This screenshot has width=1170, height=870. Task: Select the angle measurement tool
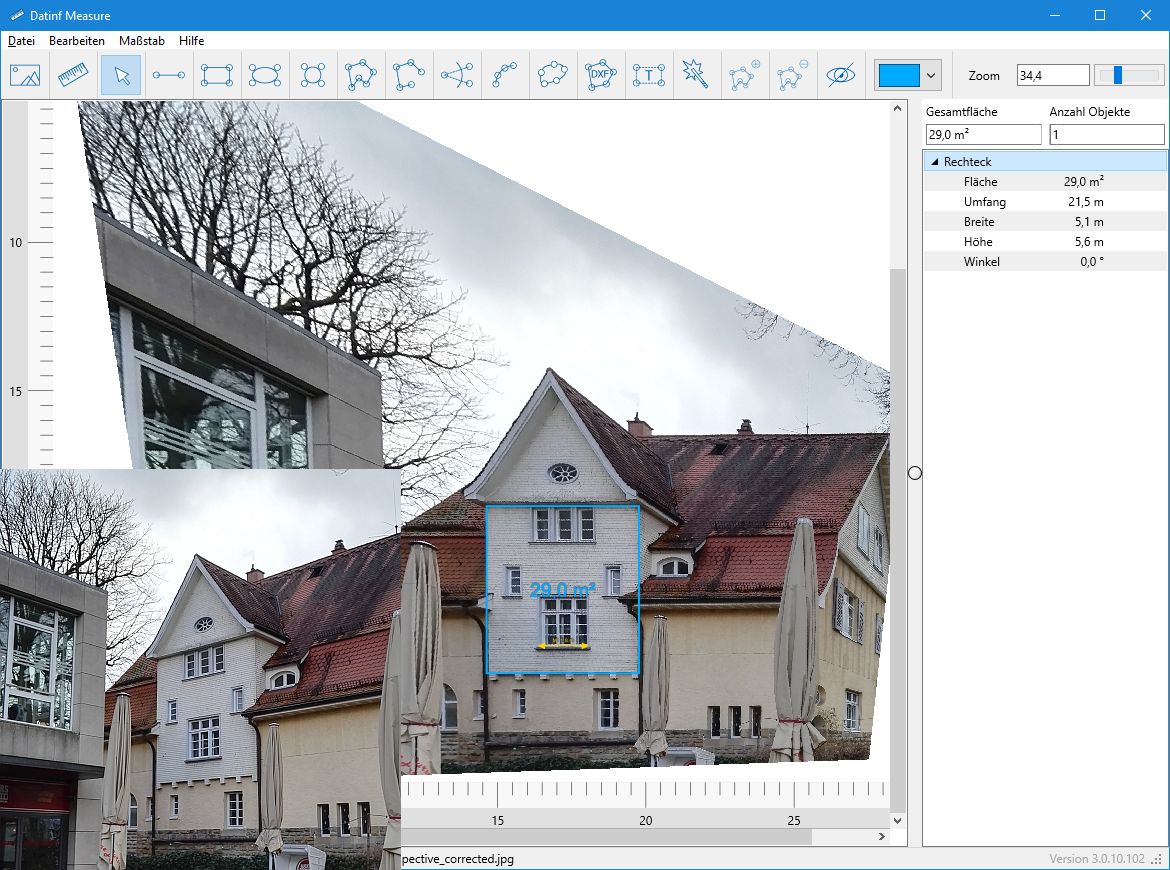457,75
